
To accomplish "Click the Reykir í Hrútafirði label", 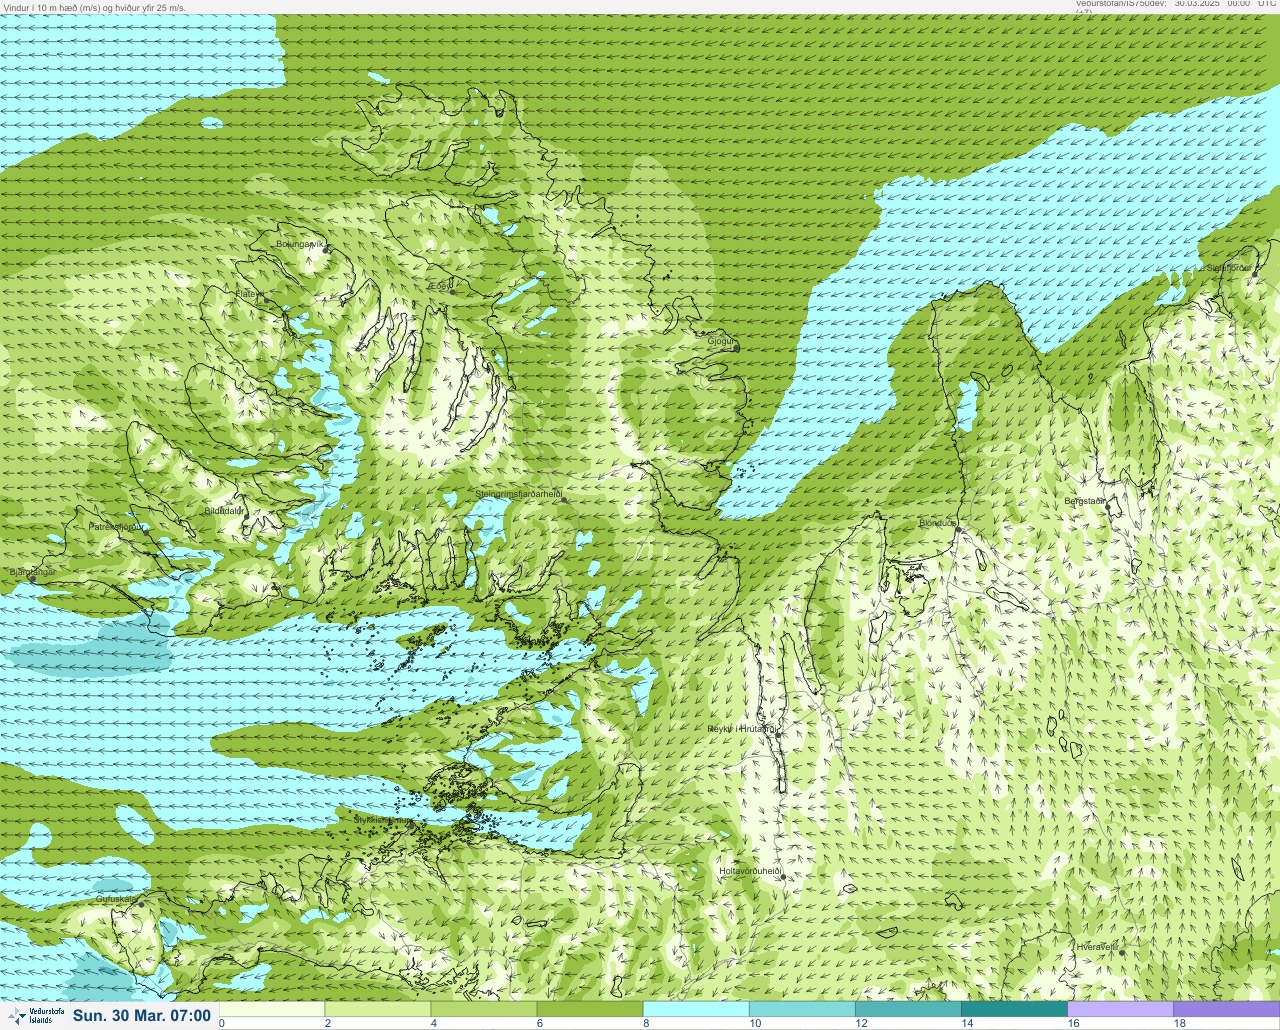I will 741,729.
